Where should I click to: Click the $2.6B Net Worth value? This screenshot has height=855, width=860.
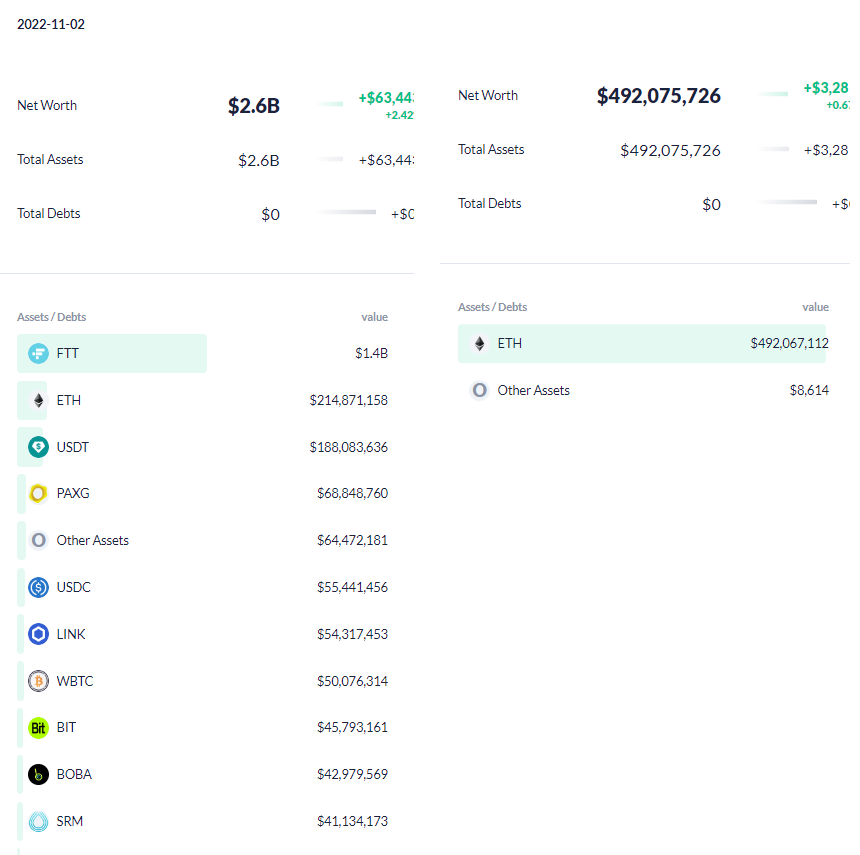click(x=253, y=105)
